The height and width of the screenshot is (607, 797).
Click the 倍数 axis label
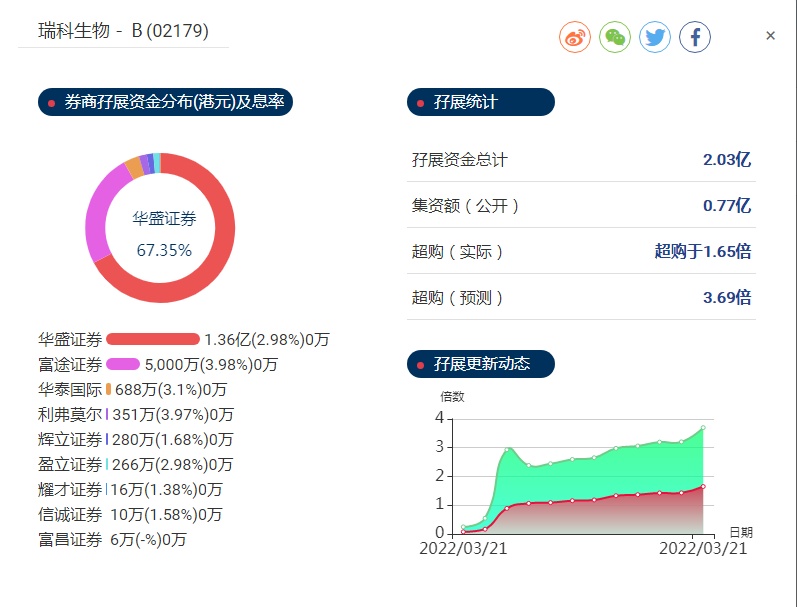[452, 397]
